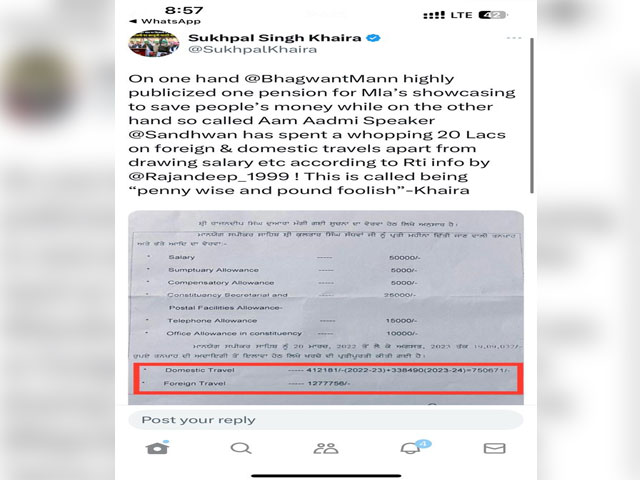
Task: Open the @Rajandeep_1999 mention
Action: point(209,176)
